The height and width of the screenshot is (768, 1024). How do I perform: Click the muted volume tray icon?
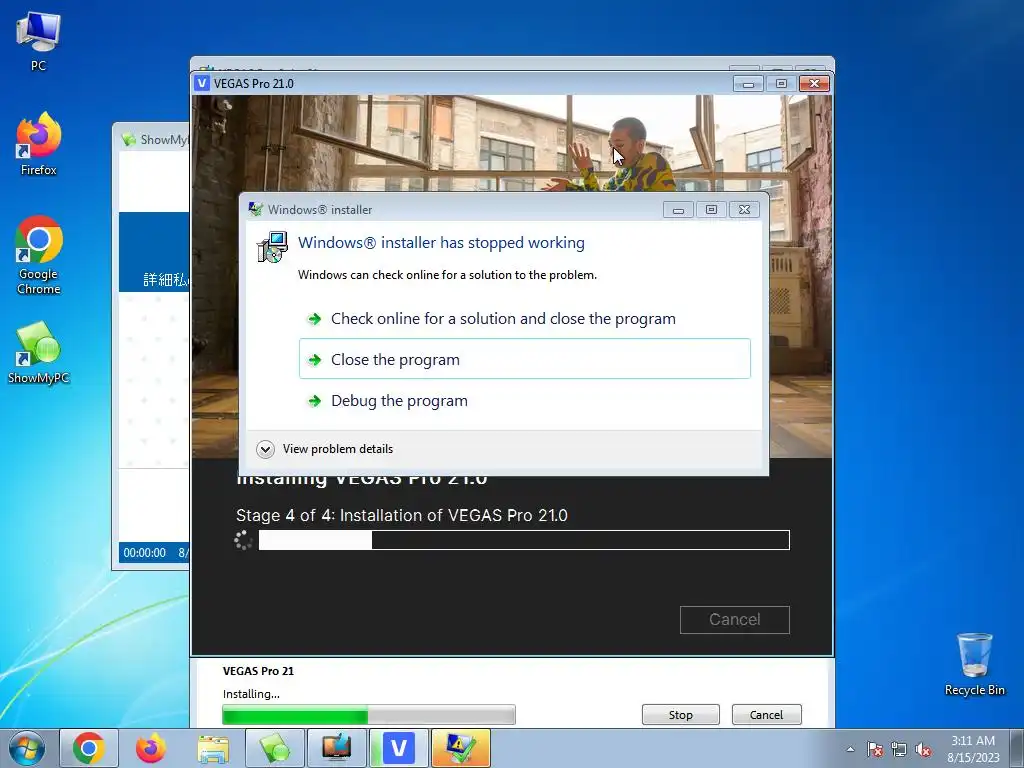923,749
